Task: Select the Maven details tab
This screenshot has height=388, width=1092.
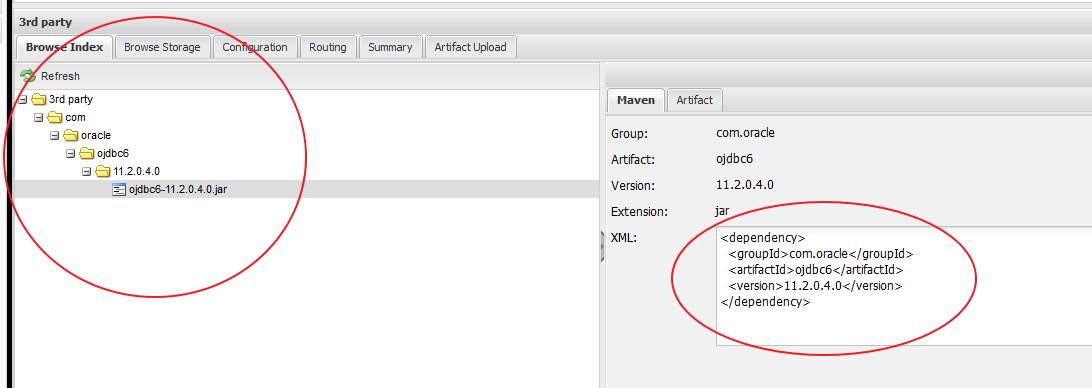Action: coord(636,100)
